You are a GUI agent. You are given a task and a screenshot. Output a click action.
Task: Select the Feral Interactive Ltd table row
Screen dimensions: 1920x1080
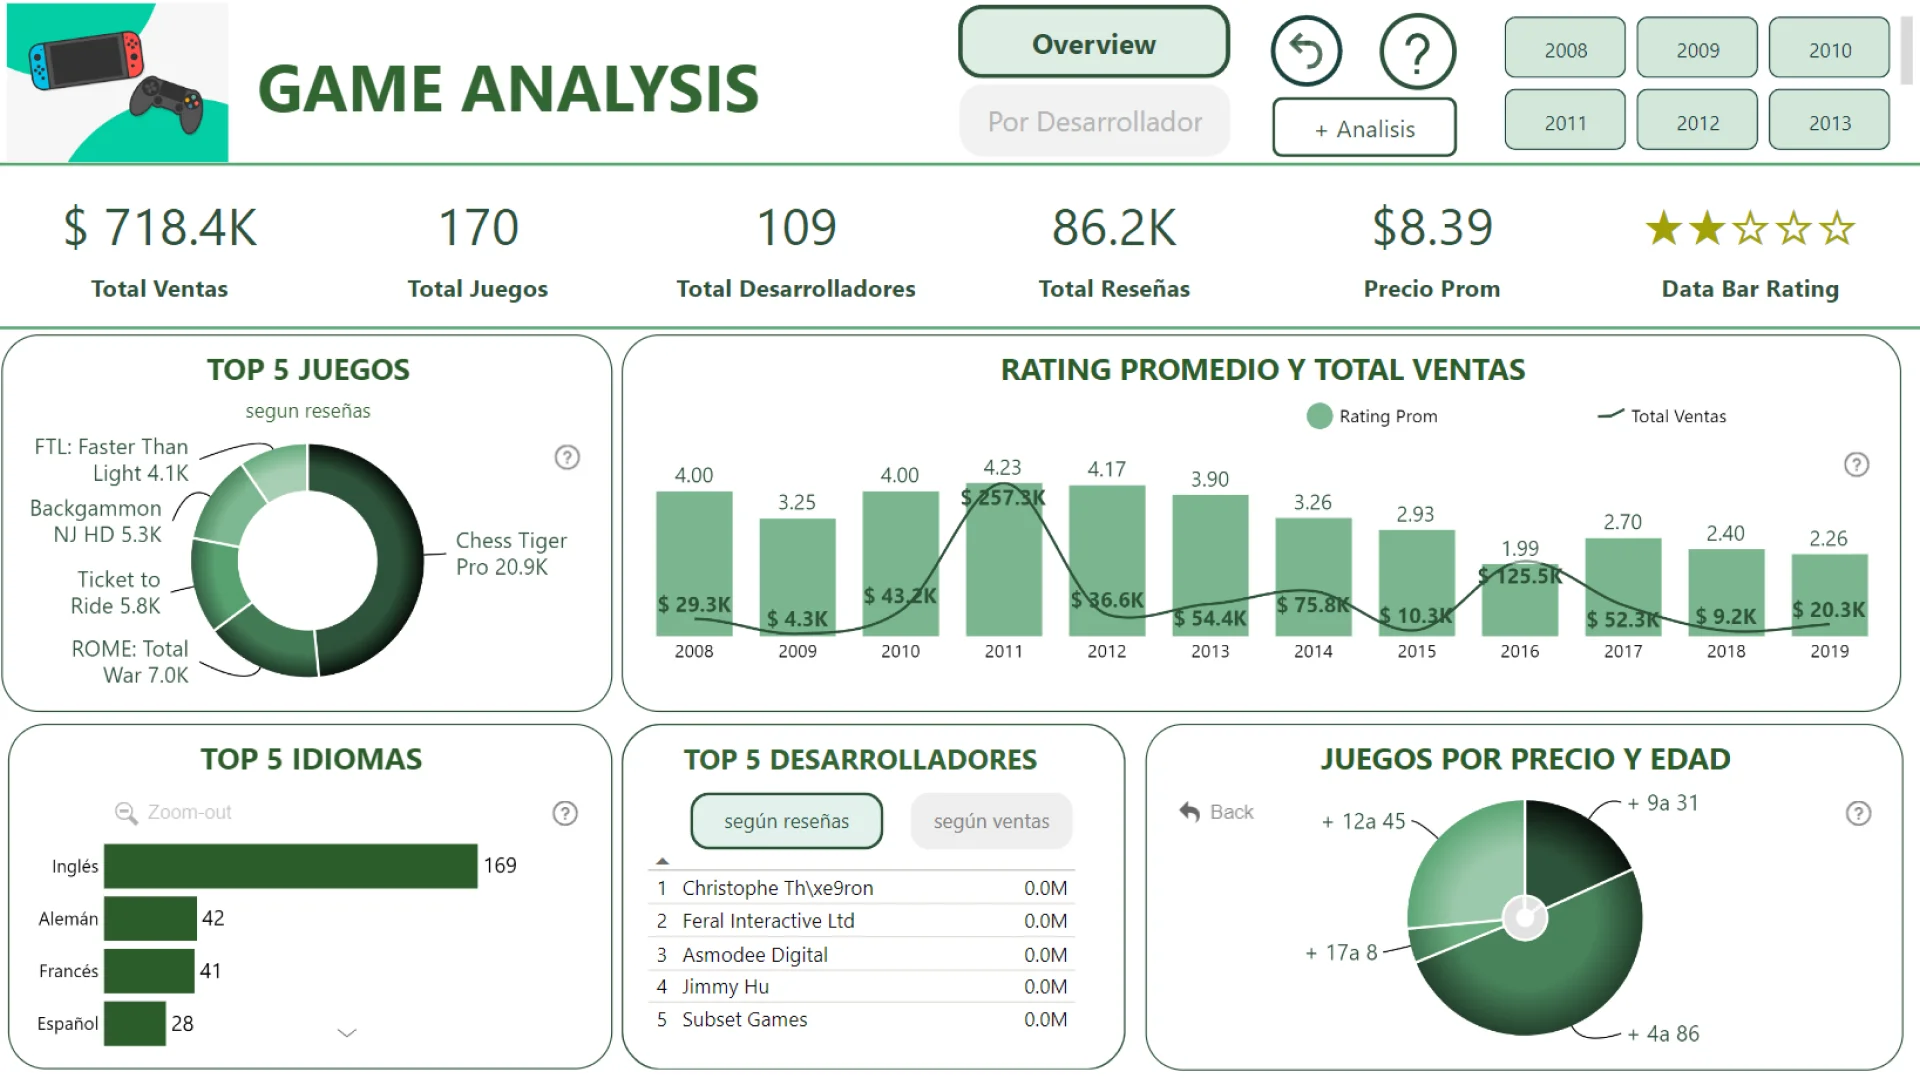click(861, 921)
